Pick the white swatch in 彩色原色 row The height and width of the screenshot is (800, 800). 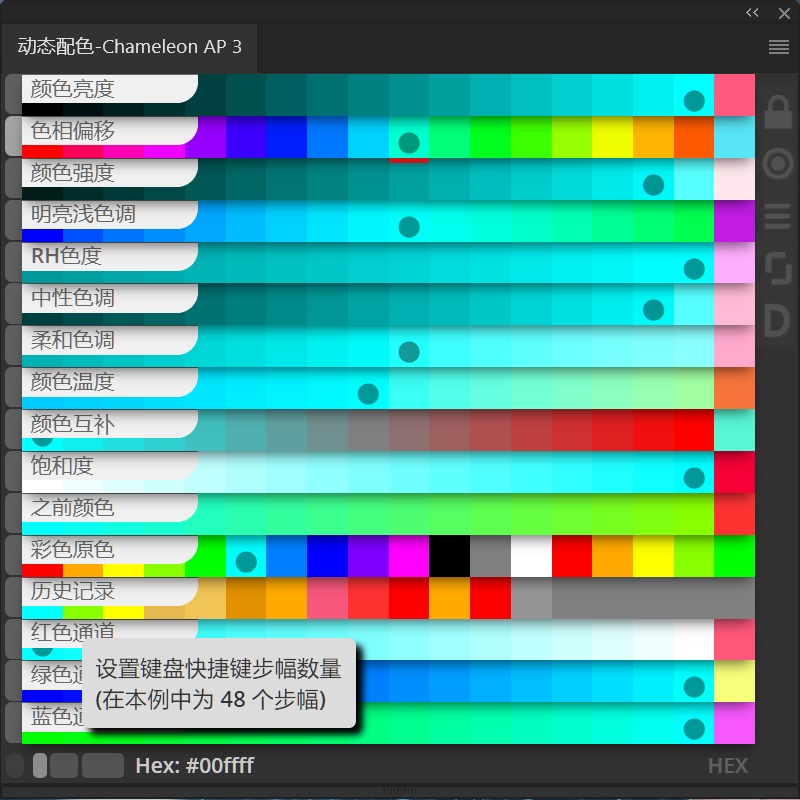coord(531,556)
